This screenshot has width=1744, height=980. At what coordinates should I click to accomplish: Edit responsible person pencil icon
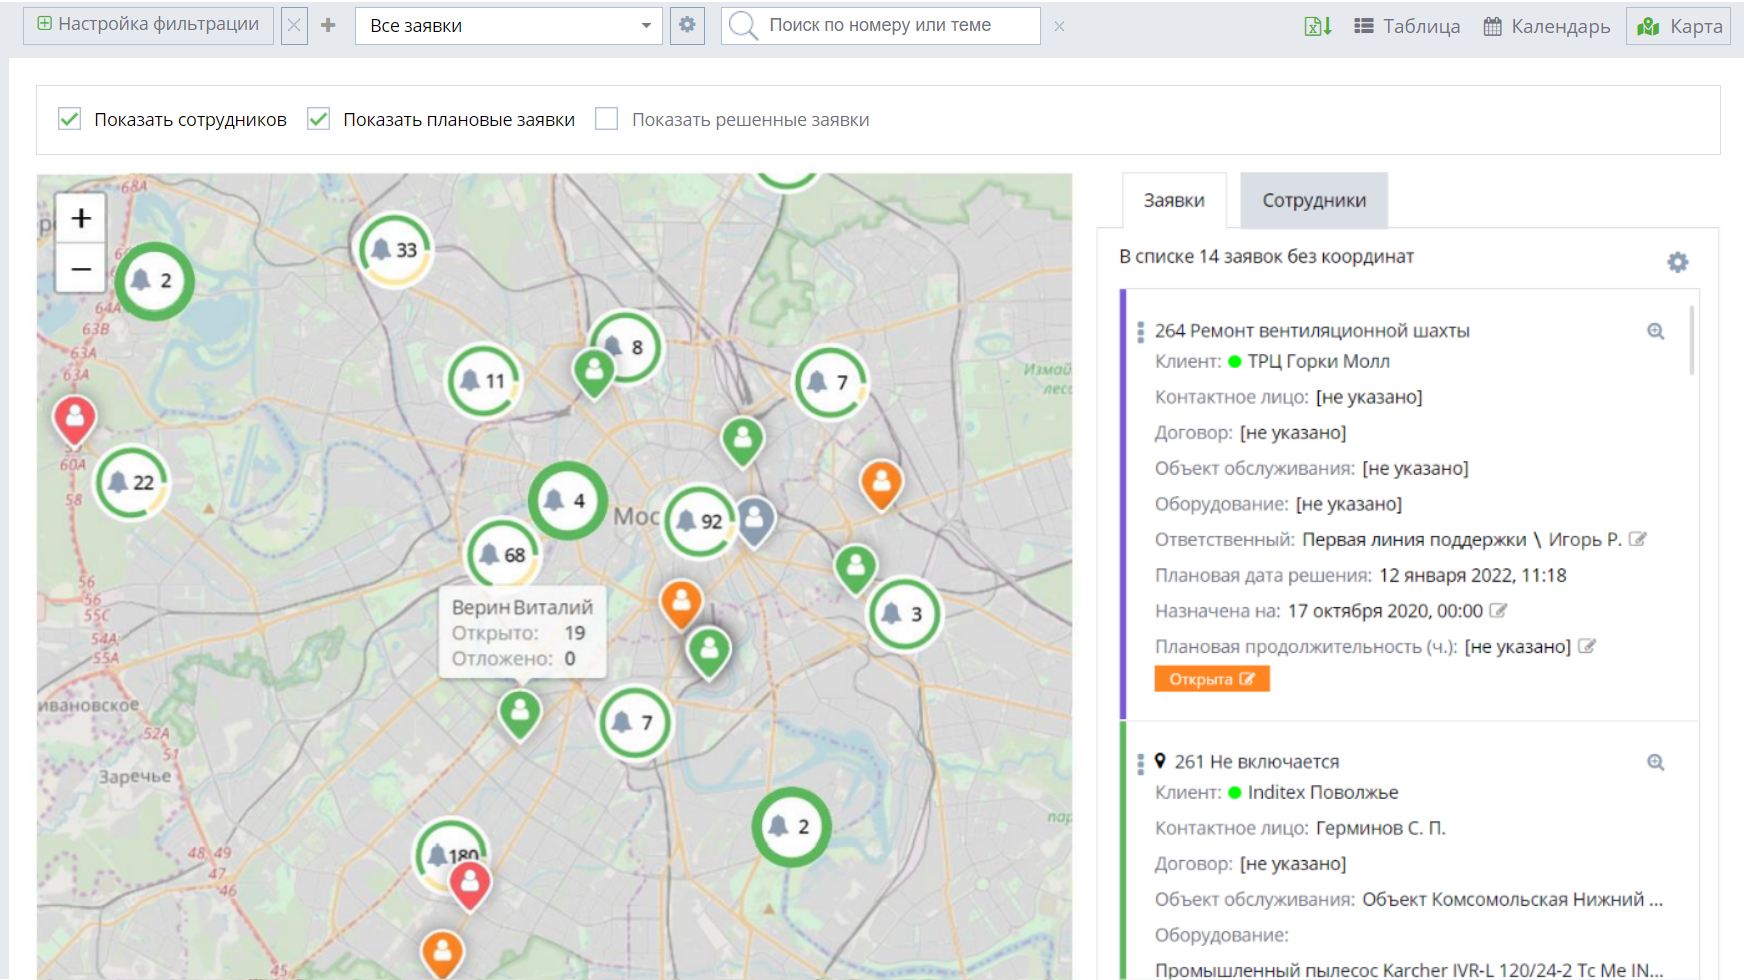[1637, 539]
